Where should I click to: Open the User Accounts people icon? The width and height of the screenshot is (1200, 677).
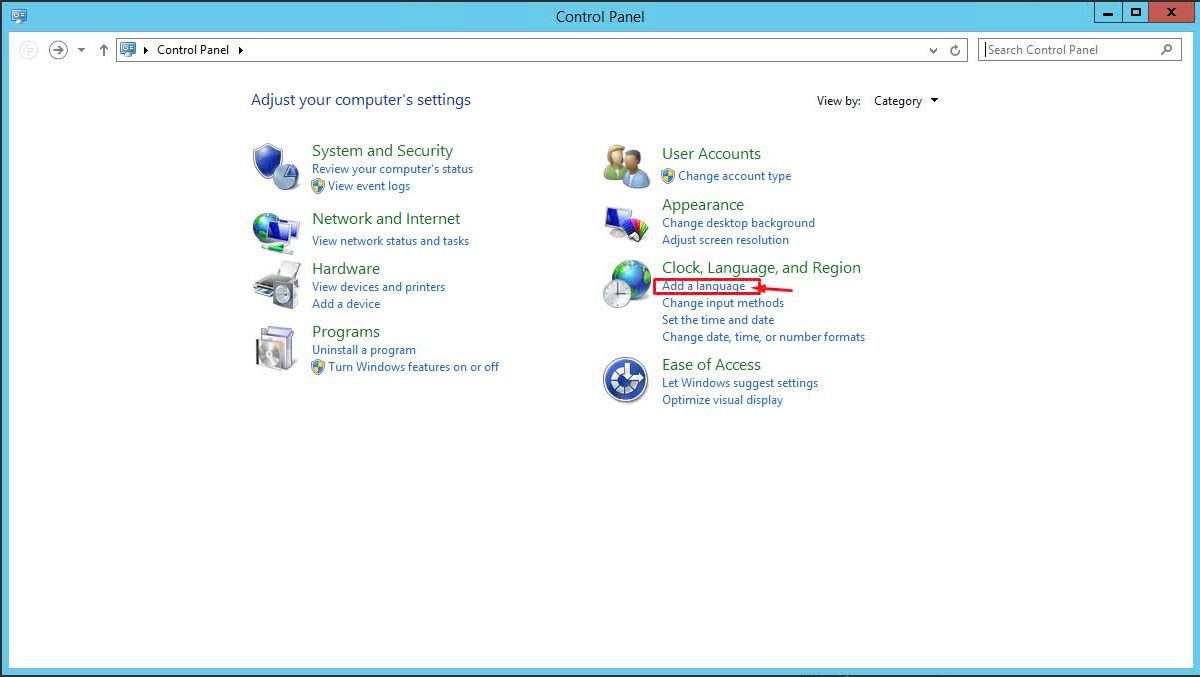coord(627,166)
